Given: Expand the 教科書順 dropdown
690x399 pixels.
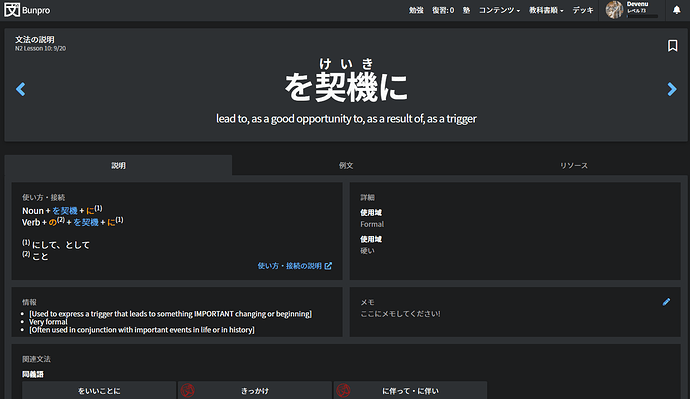Looking at the screenshot, I should [x=546, y=10].
